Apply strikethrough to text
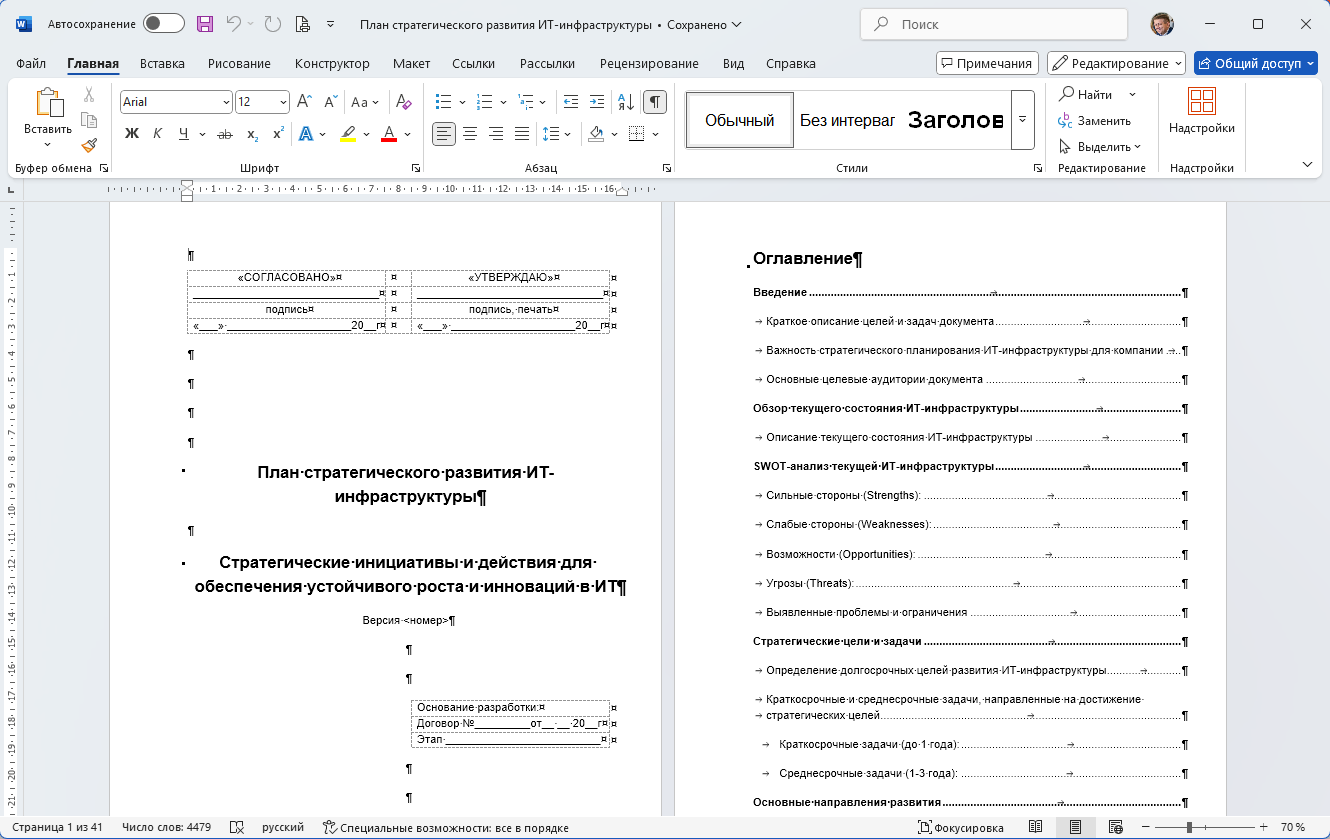 click(x=225, y=134)
